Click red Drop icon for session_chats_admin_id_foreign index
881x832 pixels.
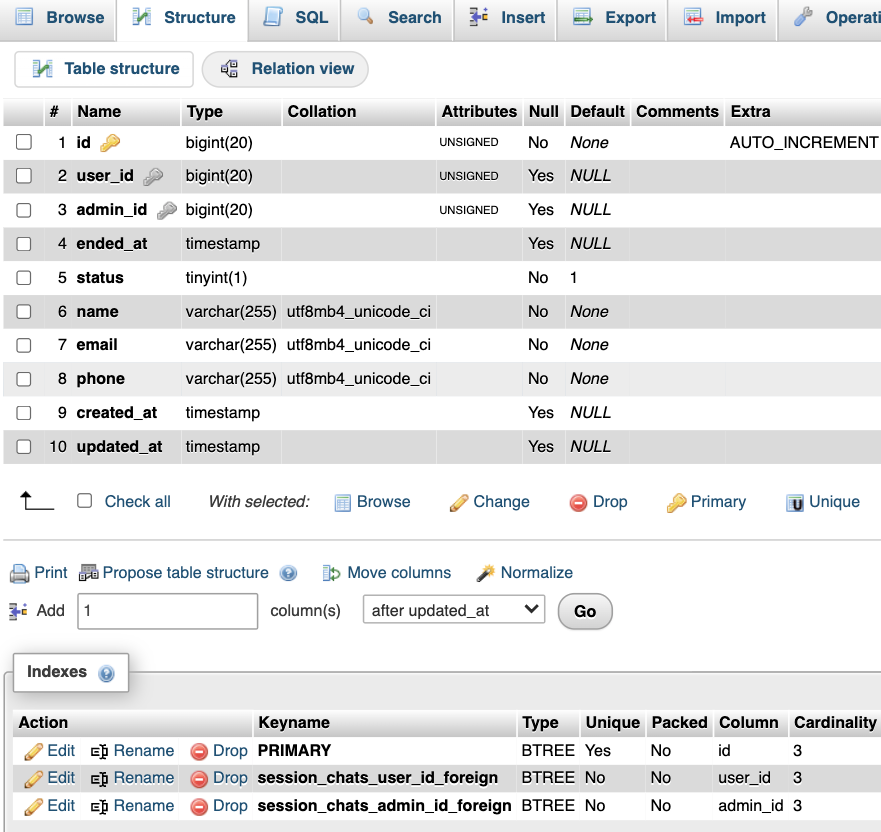pyautogui.click(x=199, y=807)
